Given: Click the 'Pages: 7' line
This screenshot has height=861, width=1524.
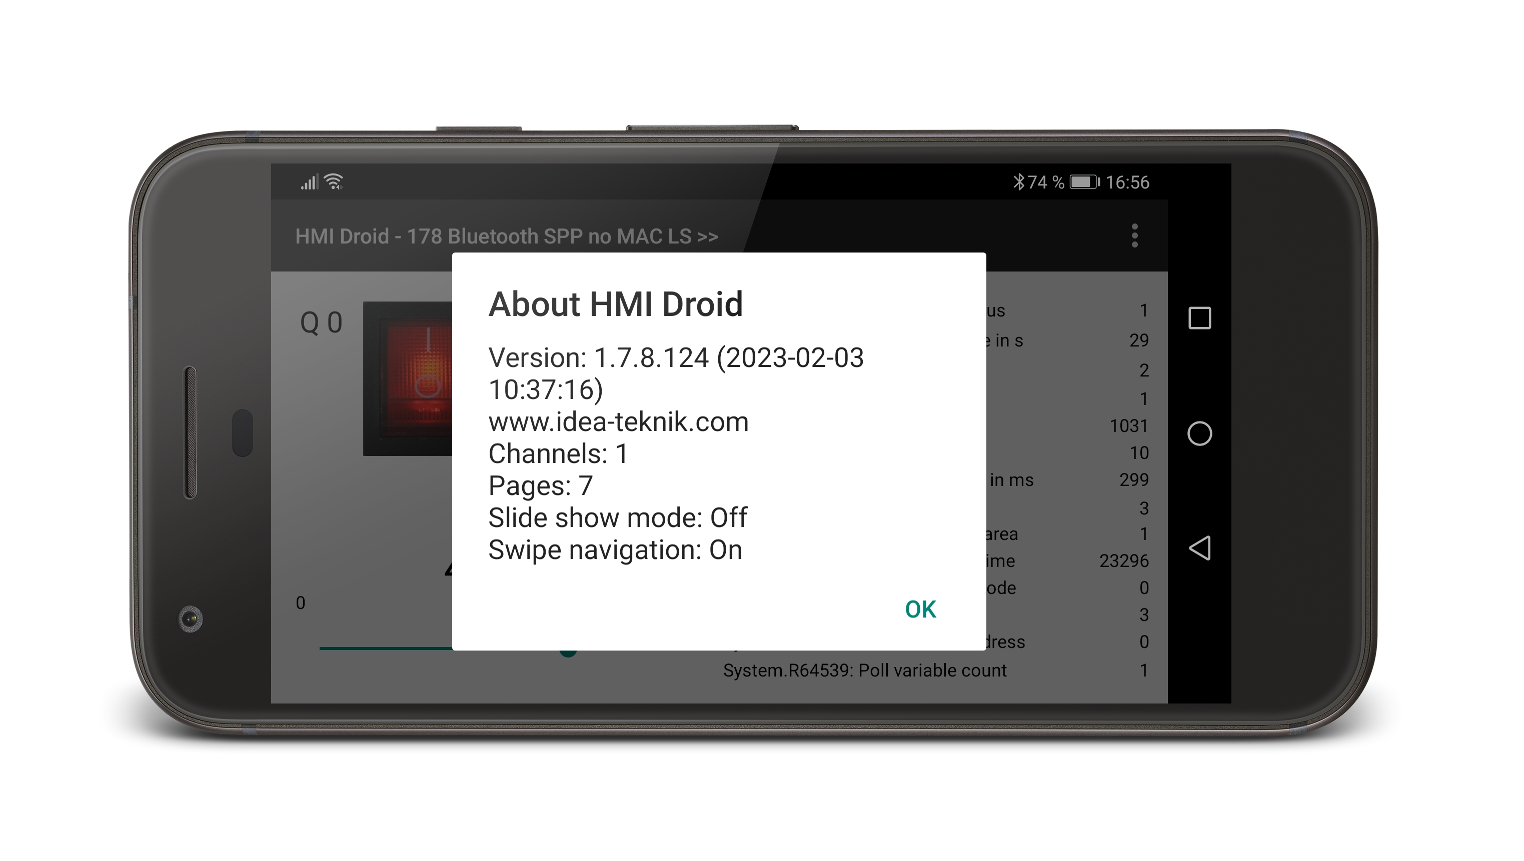Looking at the screenshot, I should 540,486.
